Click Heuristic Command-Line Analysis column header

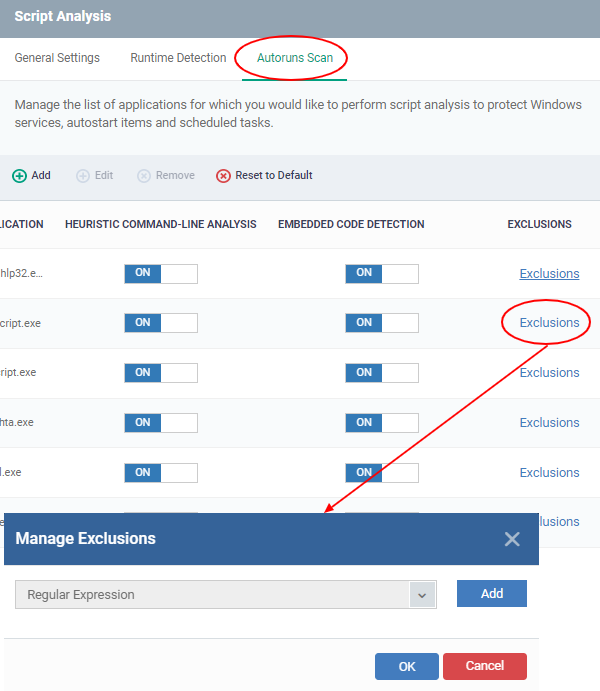[161, 224]
